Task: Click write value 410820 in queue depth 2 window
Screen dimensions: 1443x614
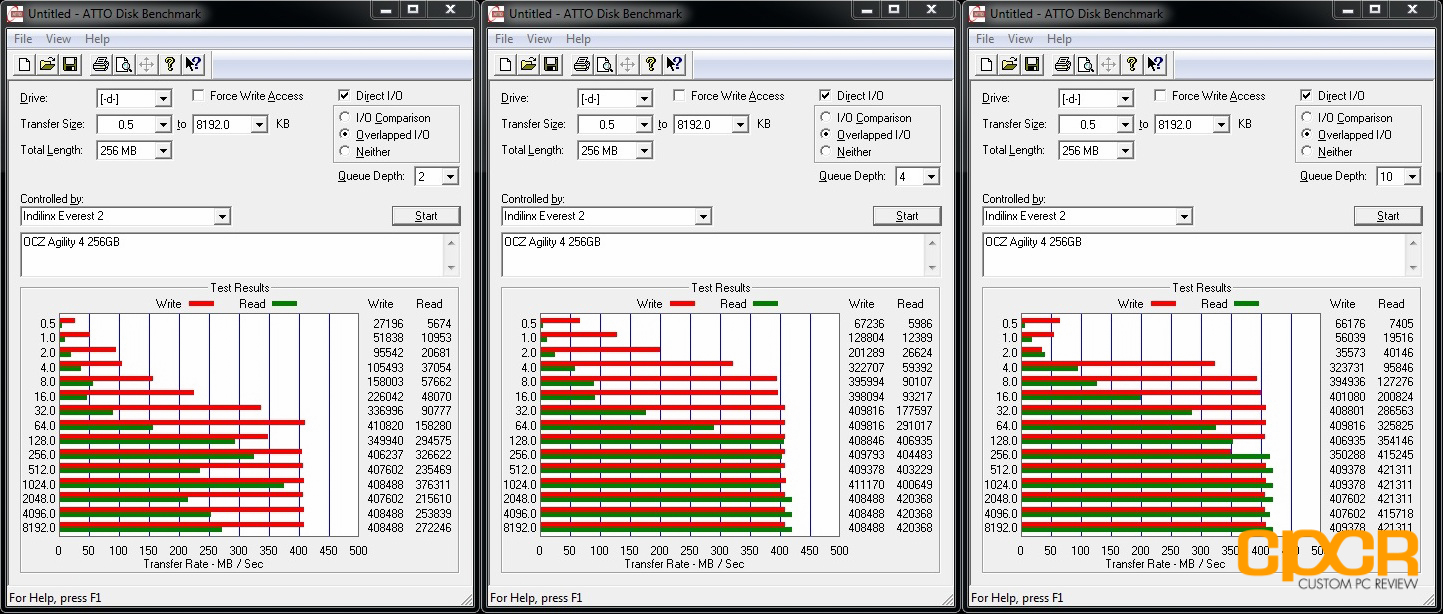Action: (385, 425)
